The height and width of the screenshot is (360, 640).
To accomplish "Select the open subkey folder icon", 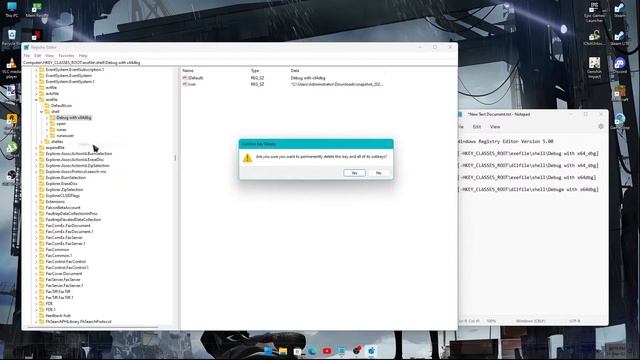I will (52, 124).
